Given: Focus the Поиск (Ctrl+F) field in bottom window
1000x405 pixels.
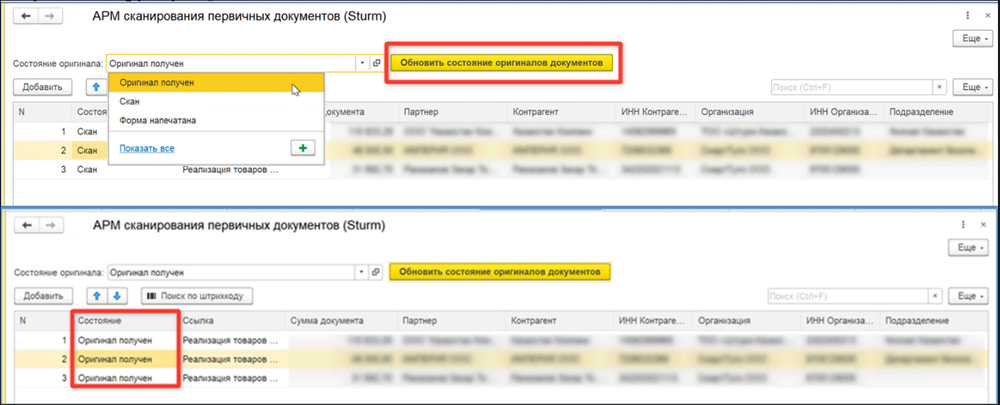Looking at the screenshot, I should 848,296.
